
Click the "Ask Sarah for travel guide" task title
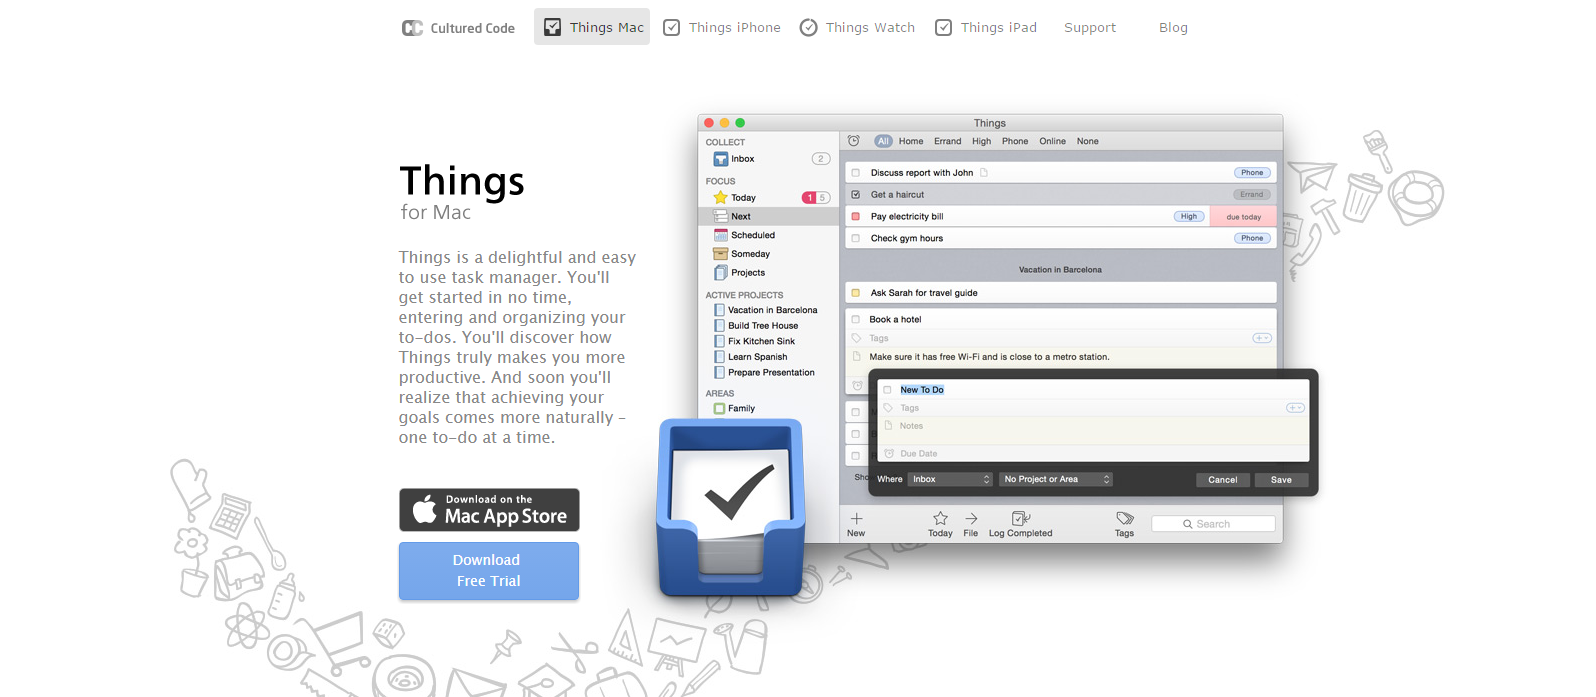[924, 293]
